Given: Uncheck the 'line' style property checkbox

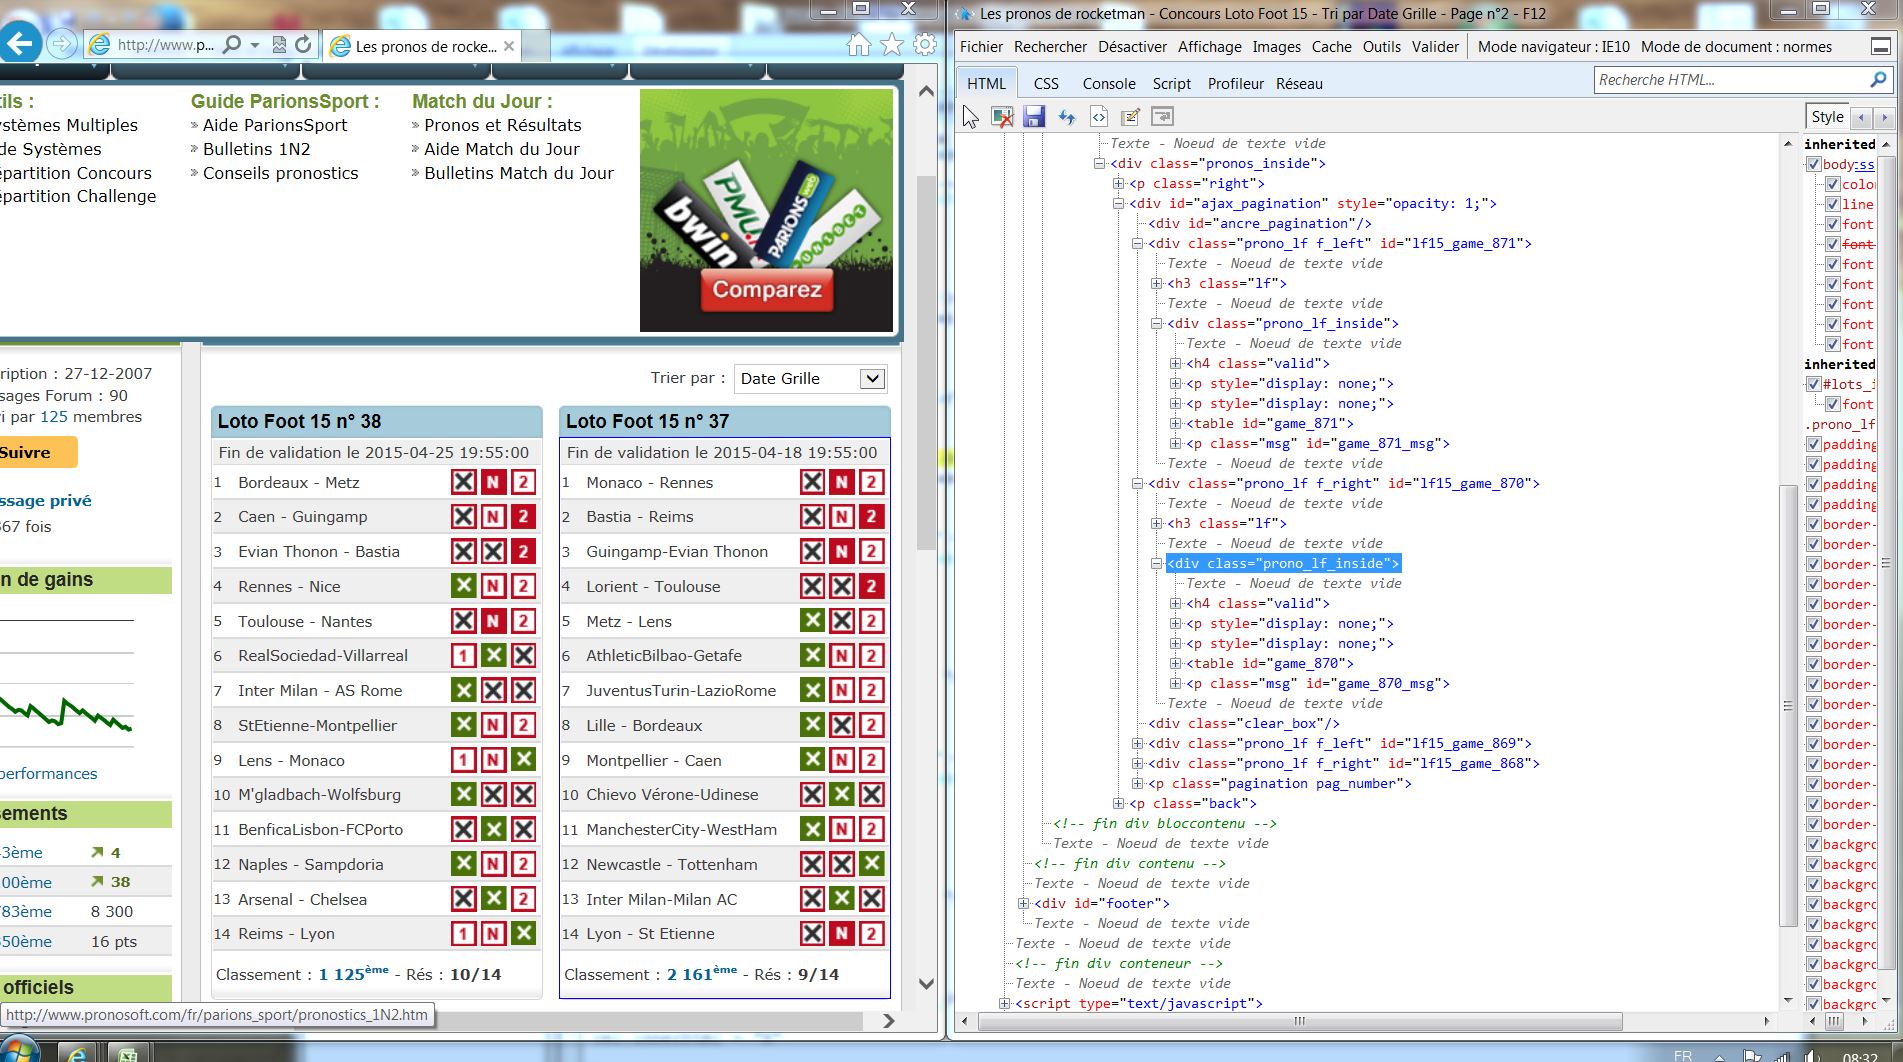Looking at the screenshot, I should [1833, 204].
